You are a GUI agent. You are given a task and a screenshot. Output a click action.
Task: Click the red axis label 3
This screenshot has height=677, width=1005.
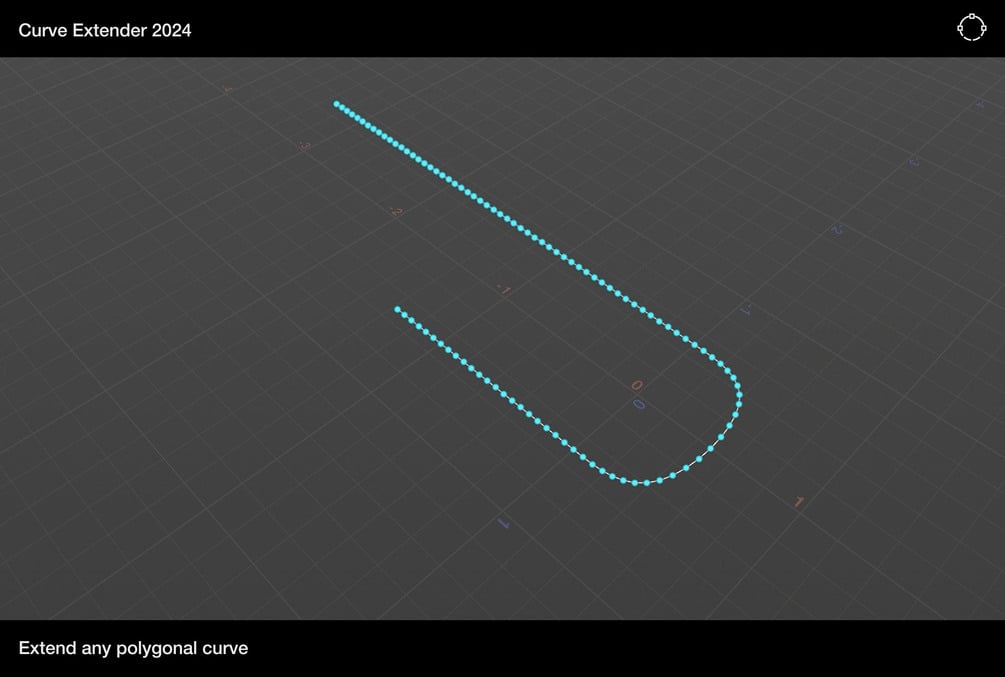coord(305,146)
